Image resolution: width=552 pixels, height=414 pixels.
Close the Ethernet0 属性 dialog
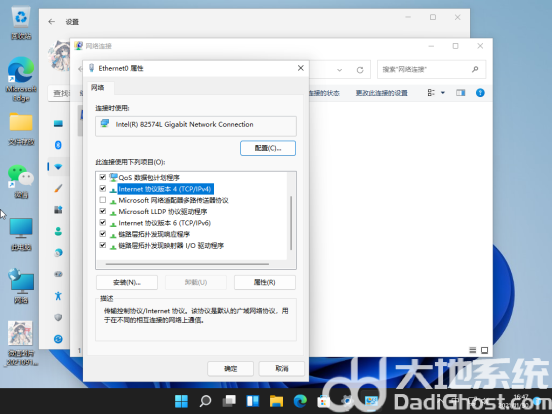pos(301,68)
